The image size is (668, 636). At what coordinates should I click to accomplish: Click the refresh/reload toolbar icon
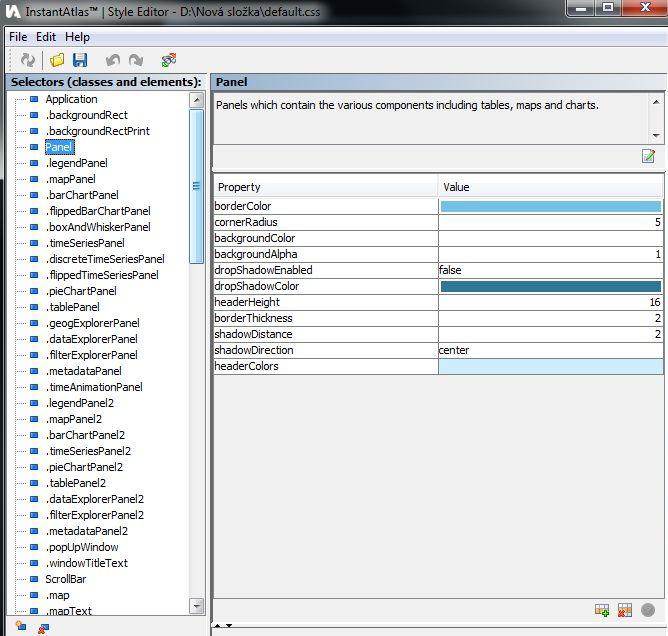28,60
